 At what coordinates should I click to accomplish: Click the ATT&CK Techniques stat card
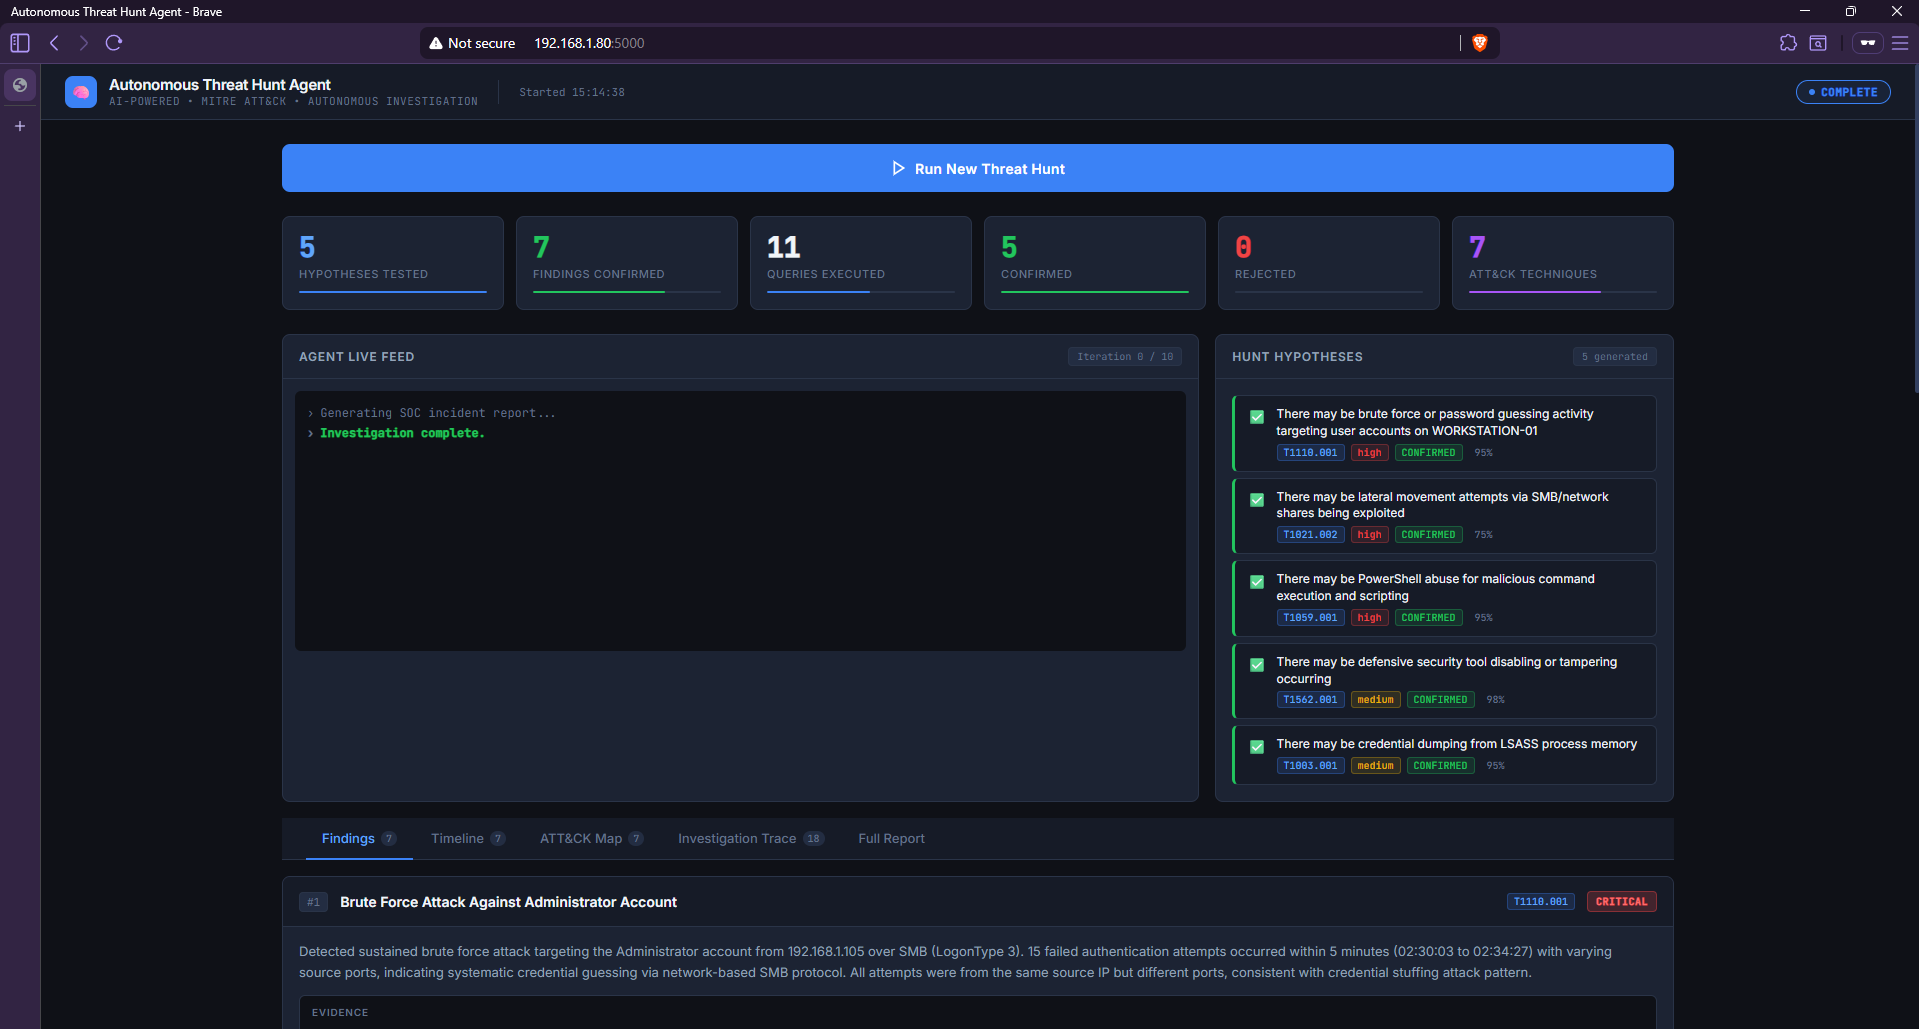point(1563,263)
